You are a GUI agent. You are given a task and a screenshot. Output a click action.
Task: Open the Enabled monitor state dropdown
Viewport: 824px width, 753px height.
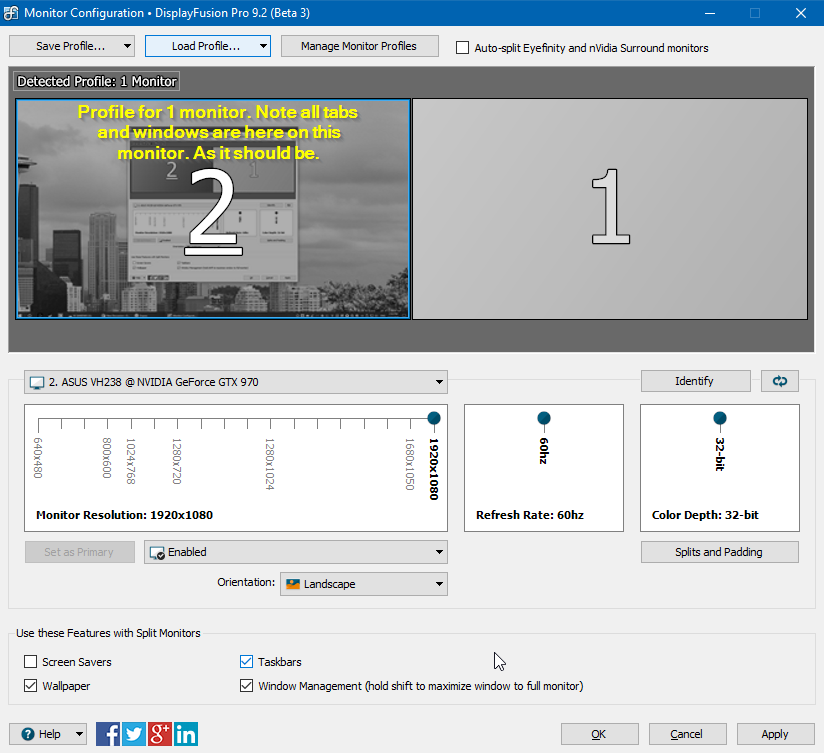coord(296,552)
